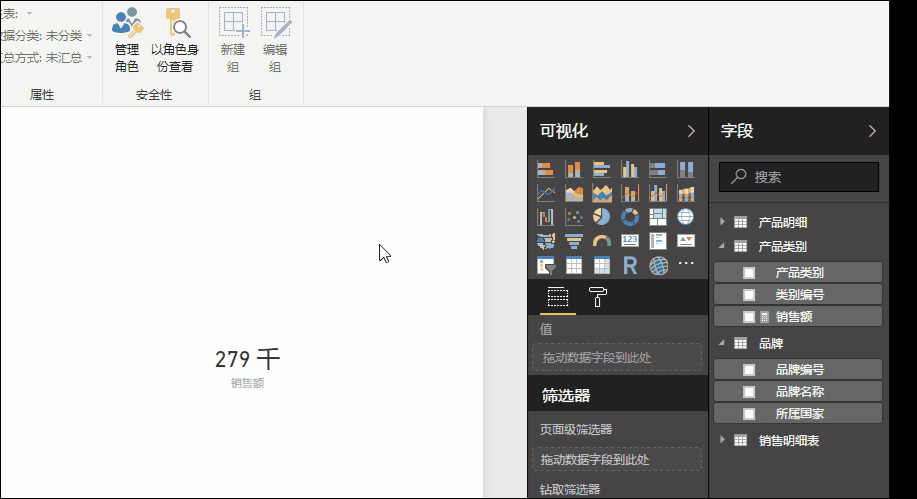Insert a stacked area chart visual
The width and height of the screenshot is (917, 499).
click(601, 193)
